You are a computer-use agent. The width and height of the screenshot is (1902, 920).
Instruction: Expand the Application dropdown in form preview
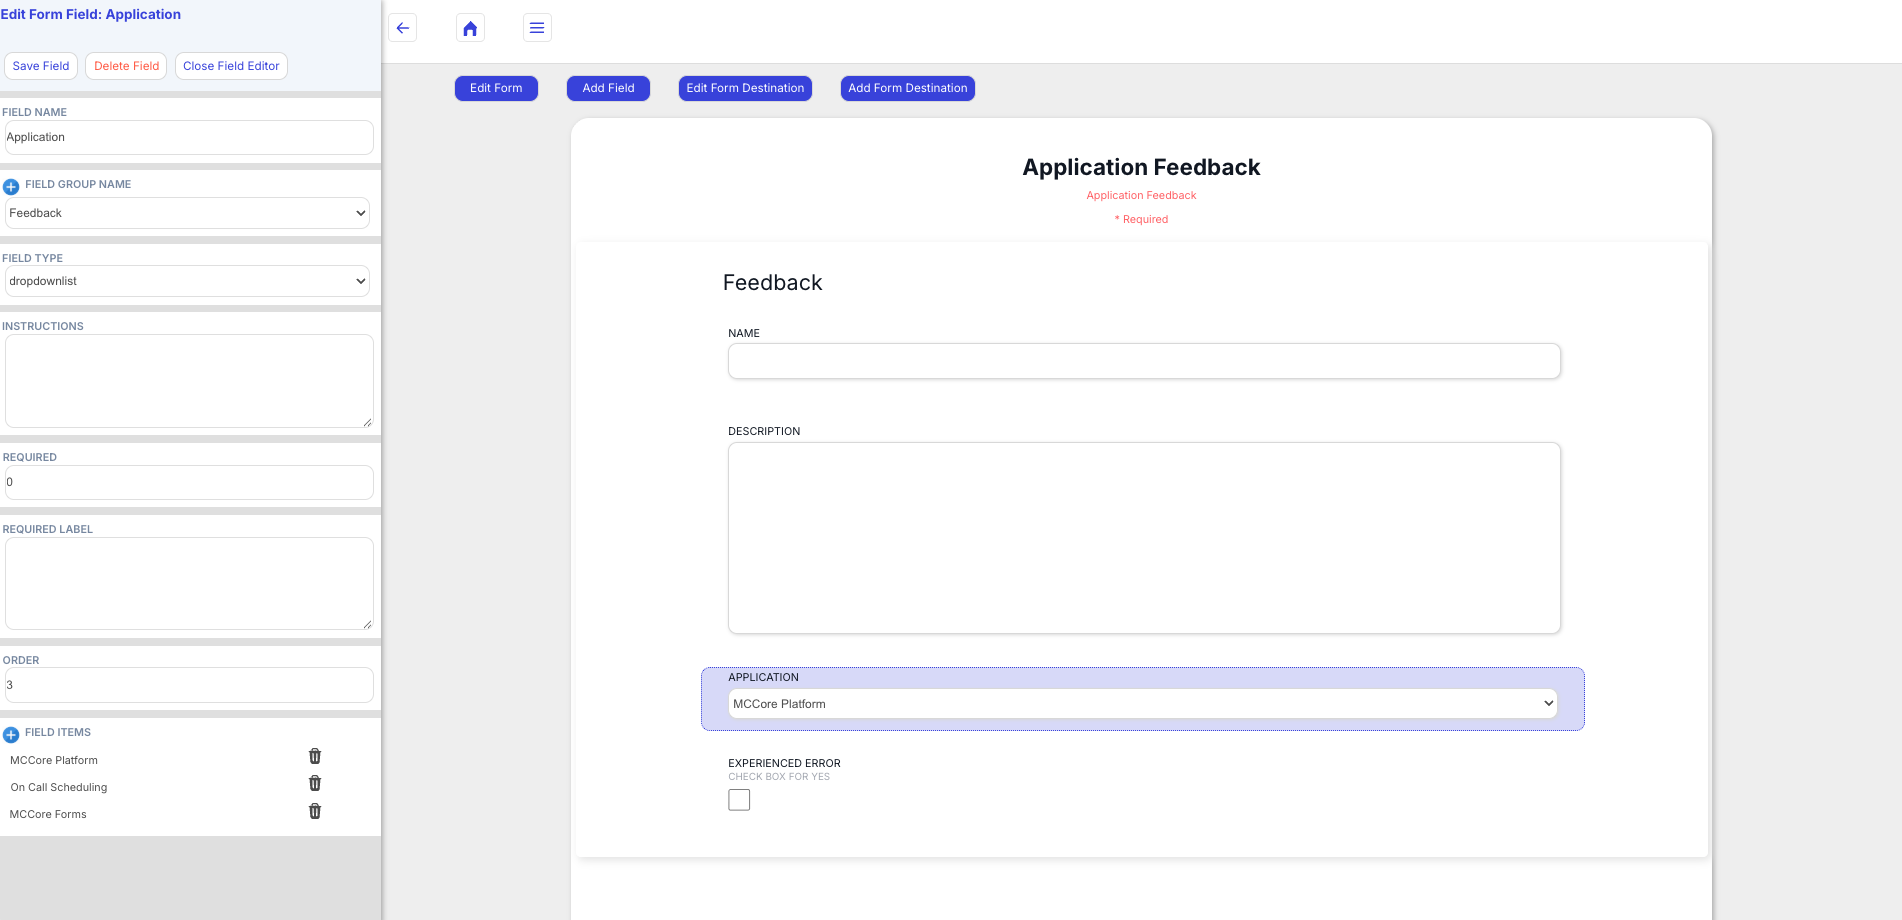(x=1143, y=704)
